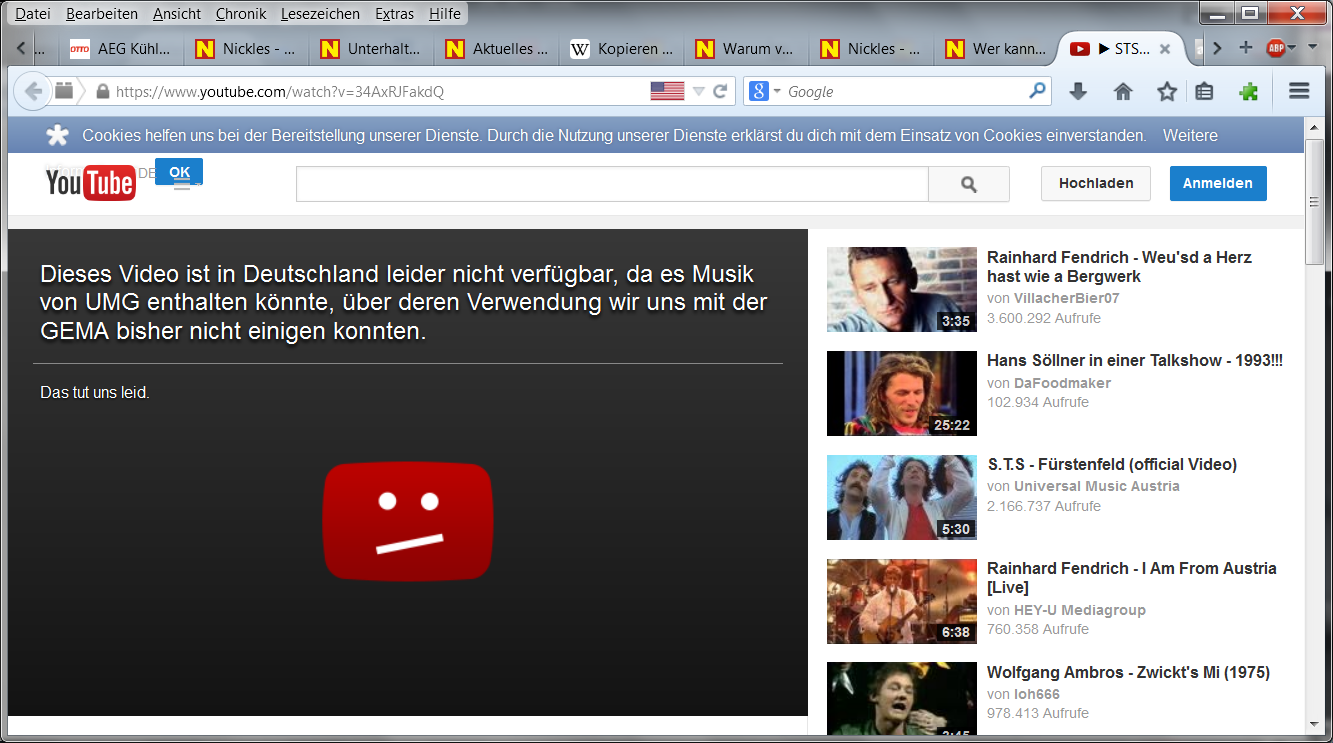Viewport: 1333px width, 743px height.
Task: Close the active YouTube STS tab
Action: click(x=1165, y=48)
